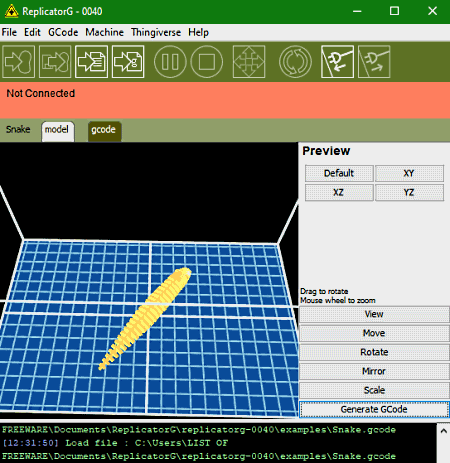Select the Scale mode button
Image resolution: width=450 pixels, height=463 pixels.
click(x=374, y=390)
